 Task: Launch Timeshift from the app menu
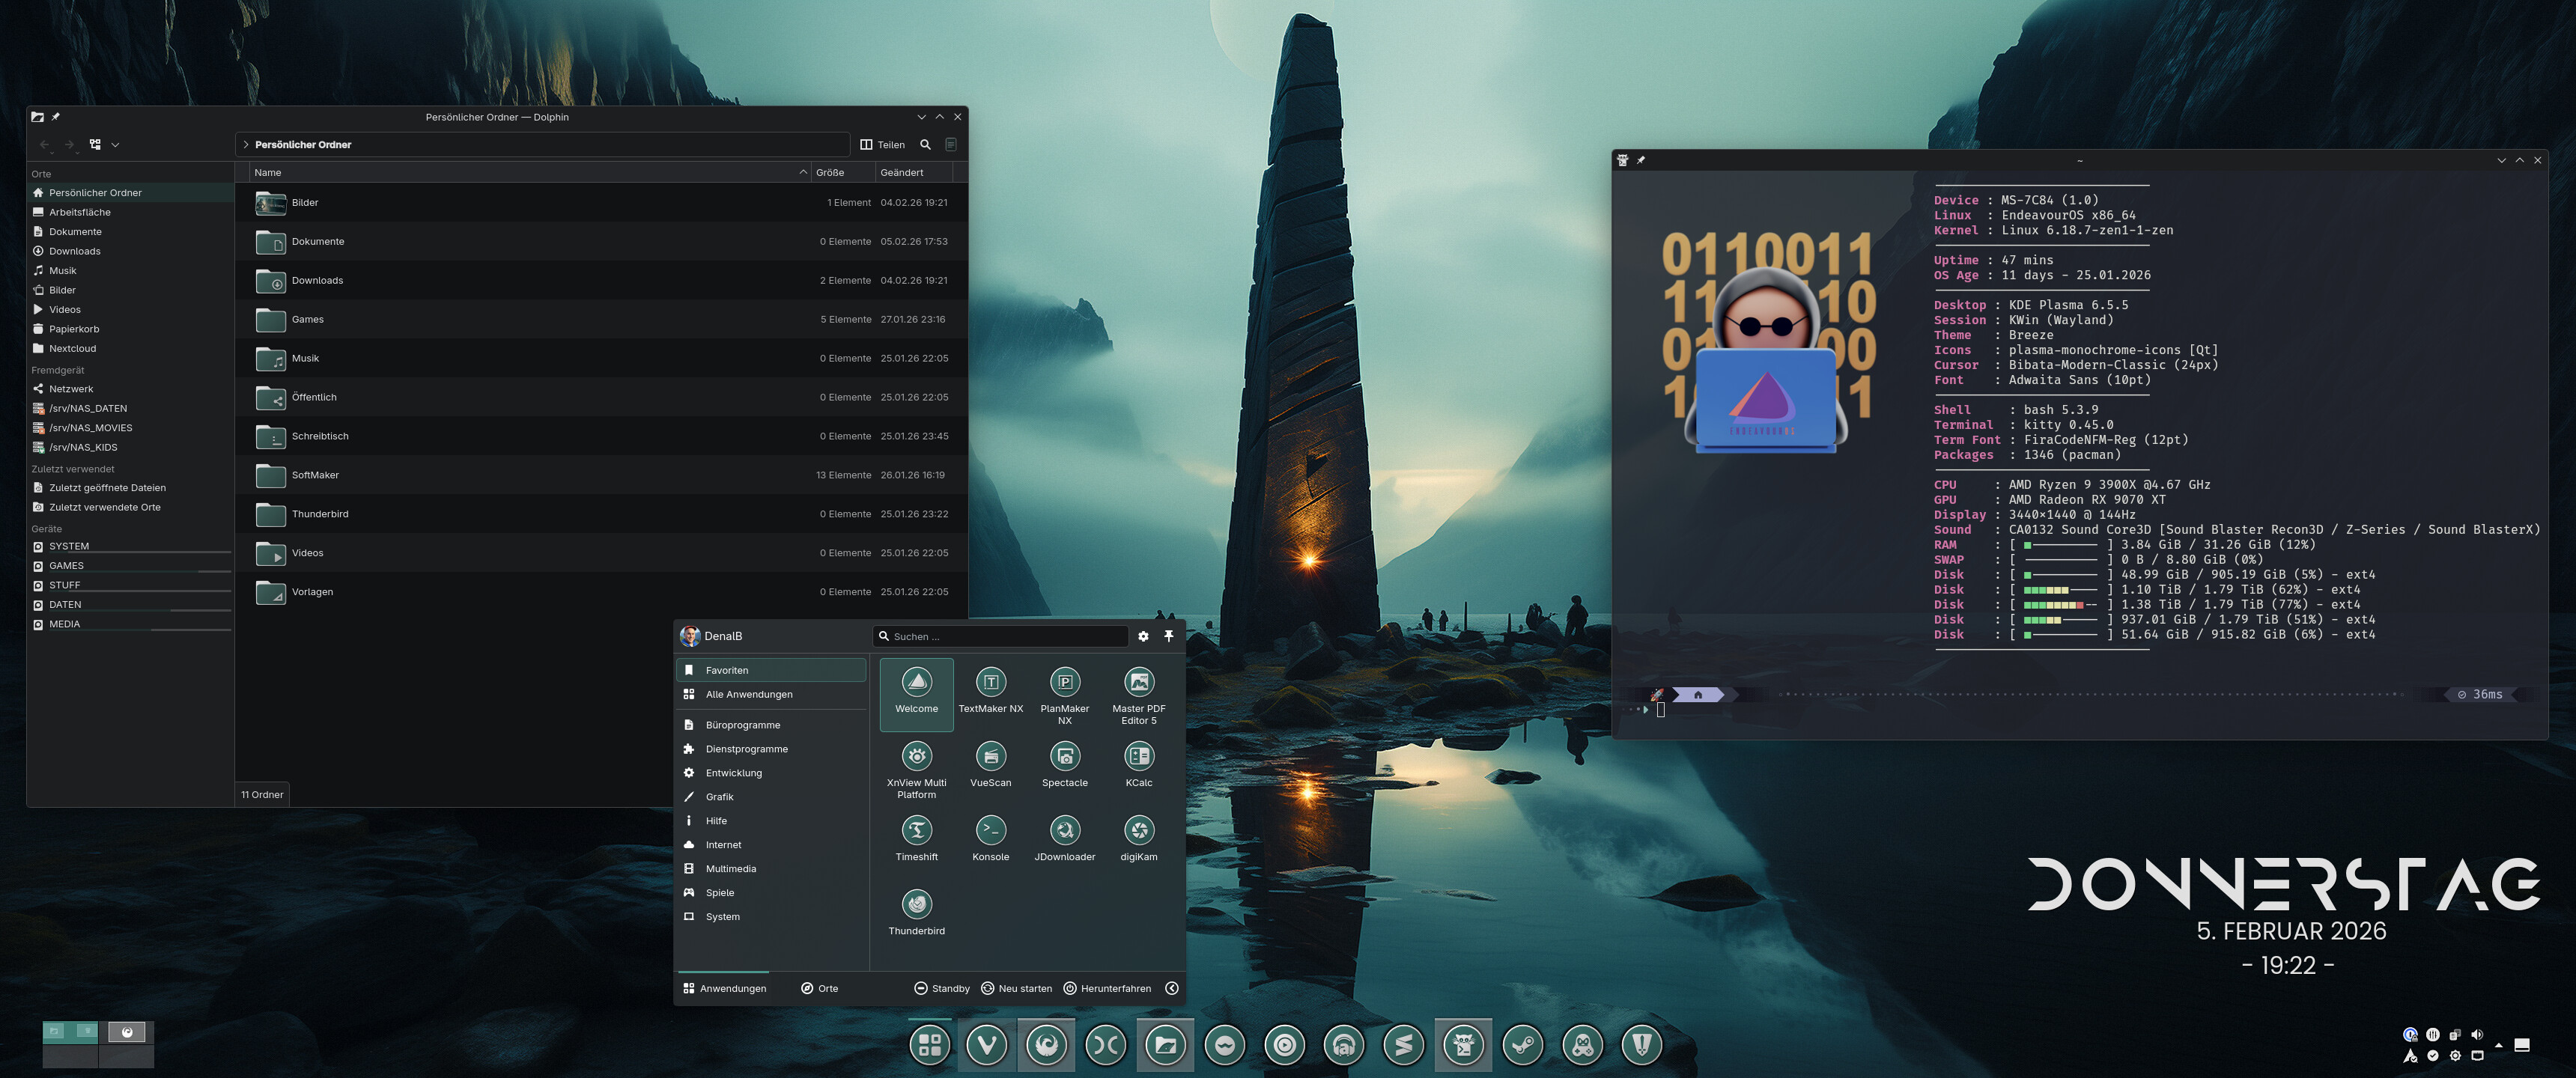coord(916,831)
